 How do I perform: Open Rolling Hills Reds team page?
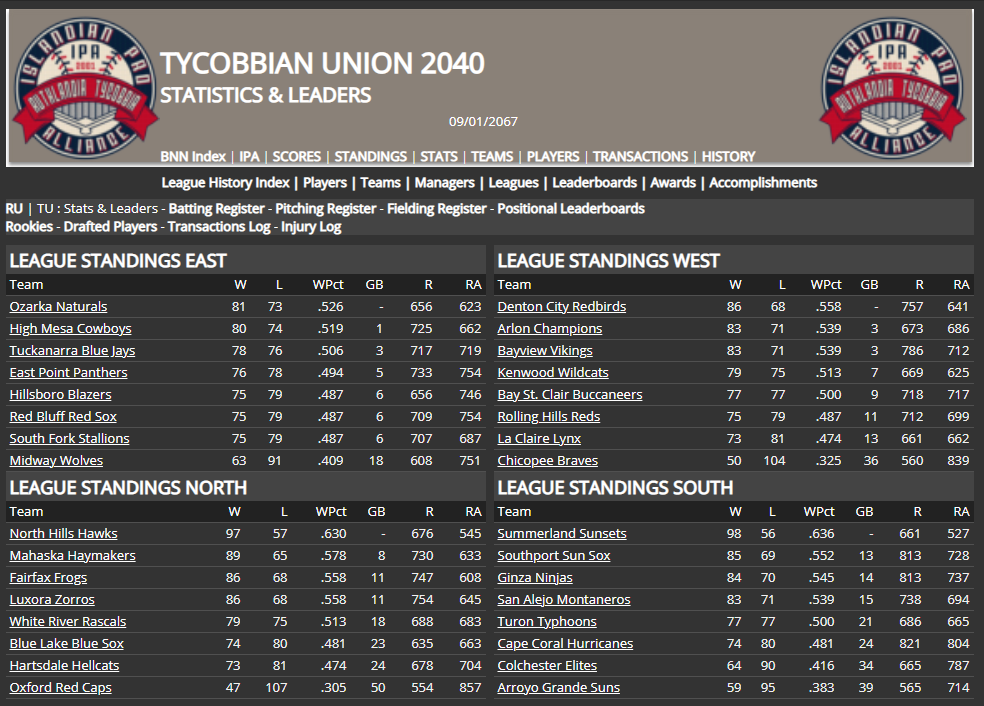tap(549, 417)
